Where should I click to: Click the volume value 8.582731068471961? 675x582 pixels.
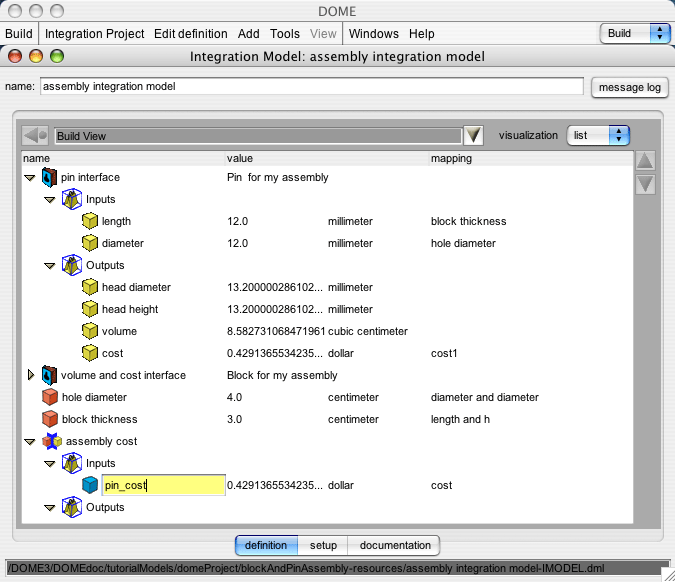276,331
